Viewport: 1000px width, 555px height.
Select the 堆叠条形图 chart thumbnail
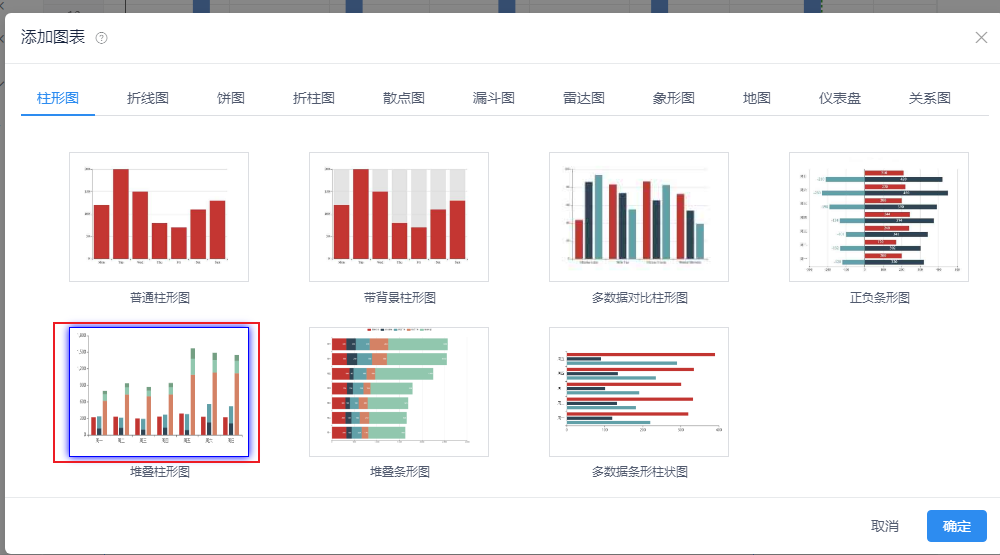399,392
